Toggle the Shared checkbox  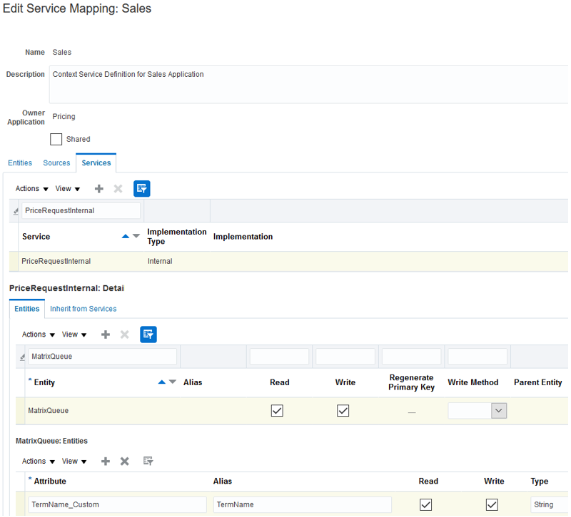(56, 139)
